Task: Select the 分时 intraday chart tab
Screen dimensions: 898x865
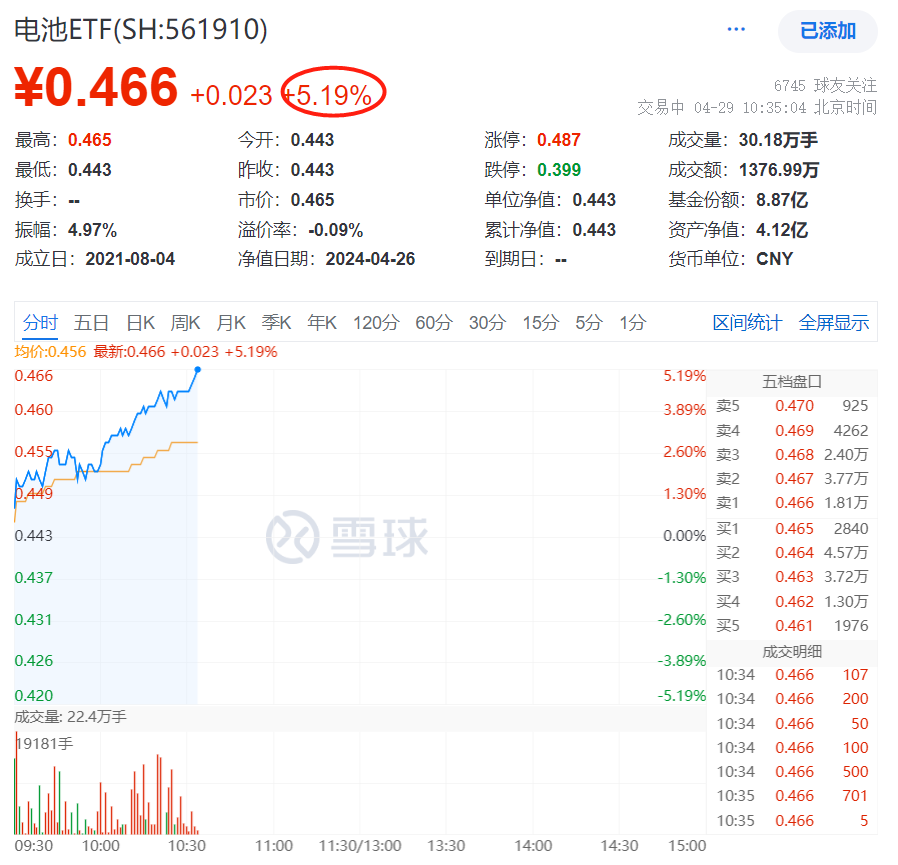Action: 38,322
